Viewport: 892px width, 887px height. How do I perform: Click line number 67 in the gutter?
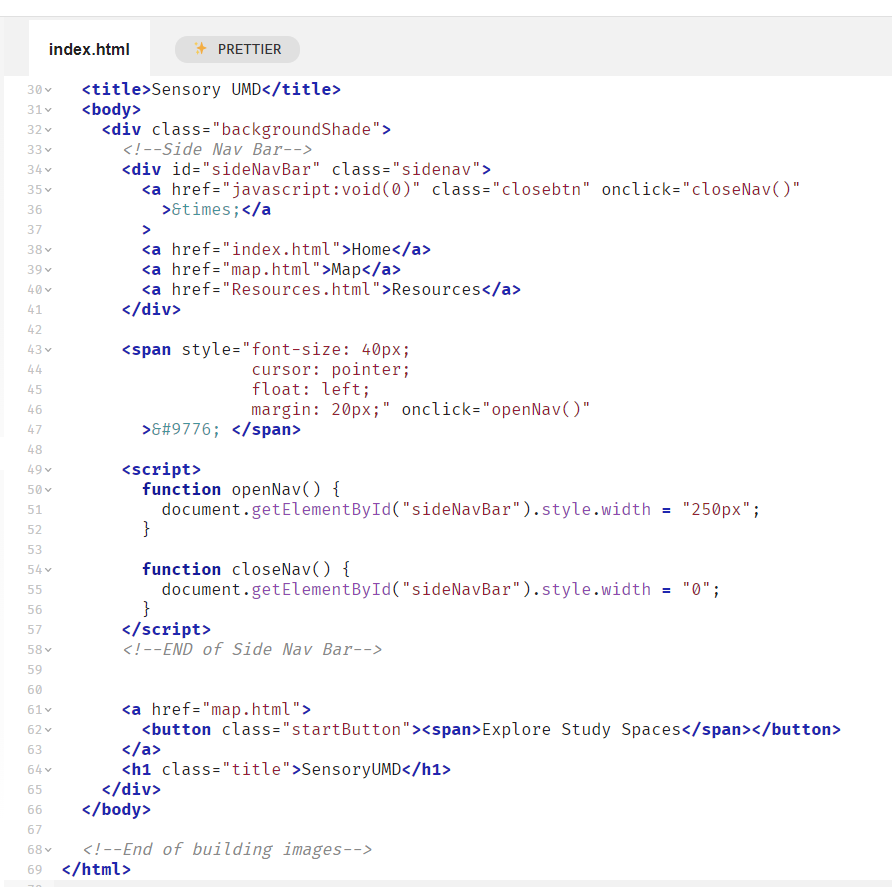[35, 830]
